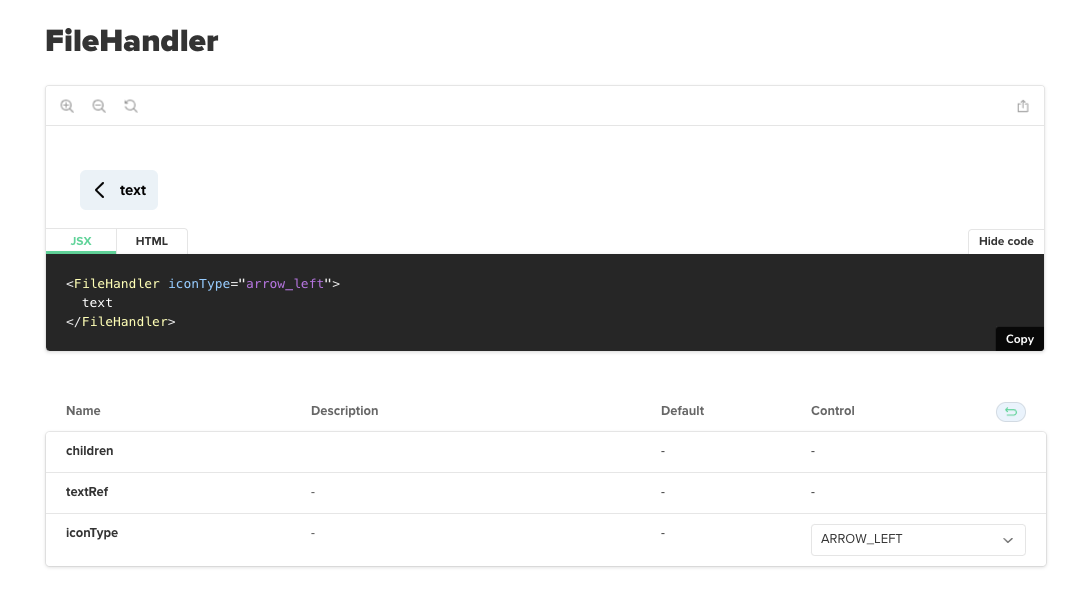The height and width of the screenshot is (598, 1085).
Task: Open the iconType ARROW_LEFT dropdown
Action: pyautogui.click(x=918, y=539)
